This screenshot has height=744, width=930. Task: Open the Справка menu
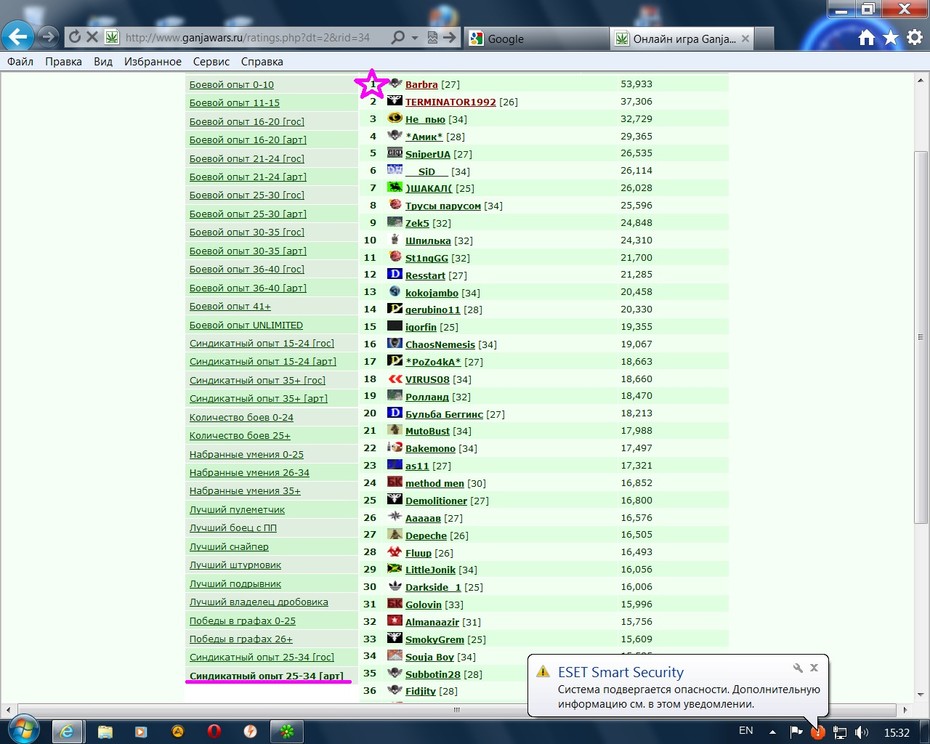click(x=262, y=62)
